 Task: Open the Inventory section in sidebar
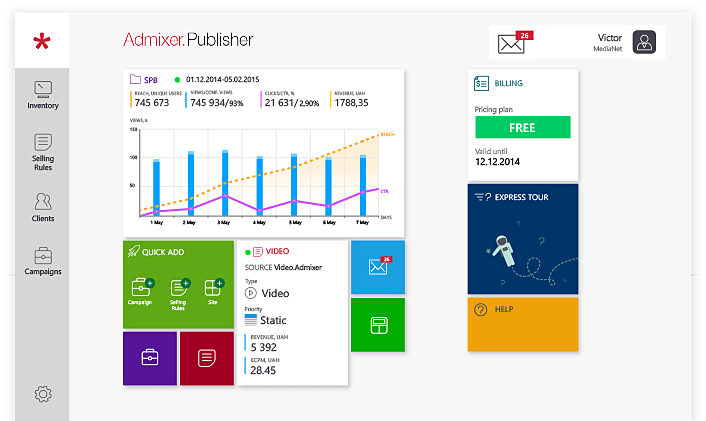(42, 94)
